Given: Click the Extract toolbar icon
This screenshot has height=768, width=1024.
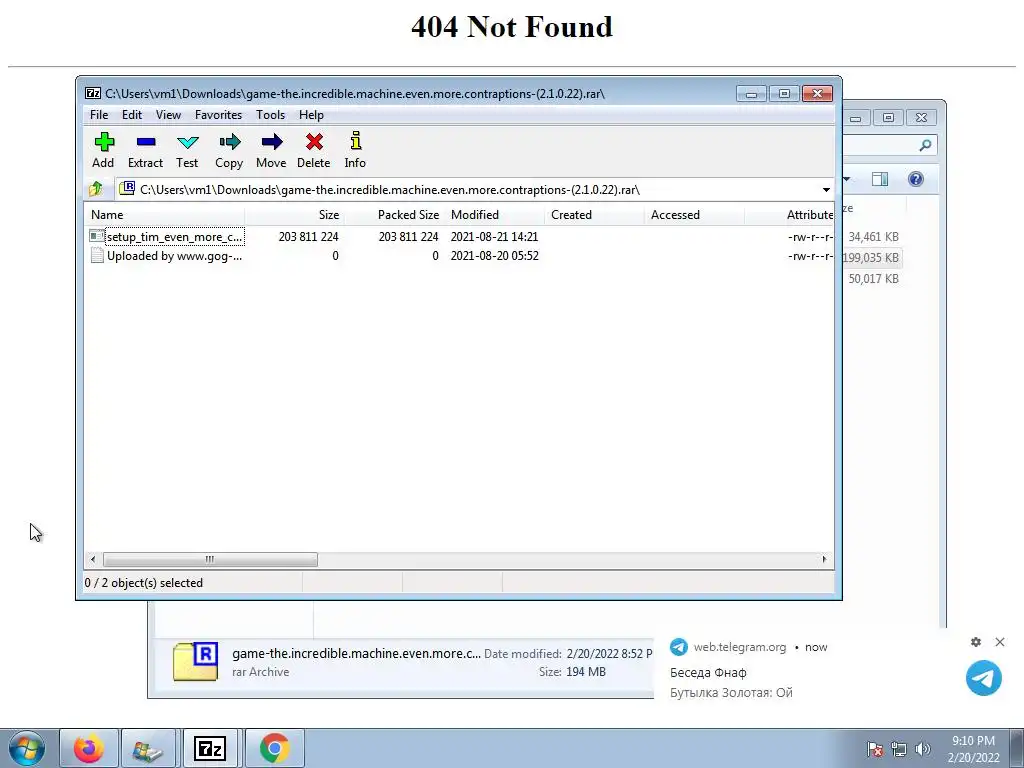Looking at the screenshot, I should pos(146,142).
